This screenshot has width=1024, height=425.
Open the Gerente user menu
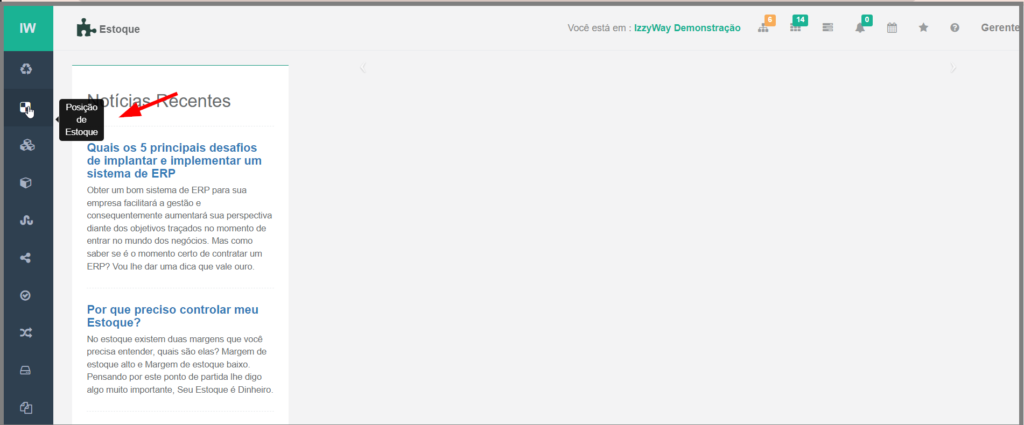(x=999, y=28)
